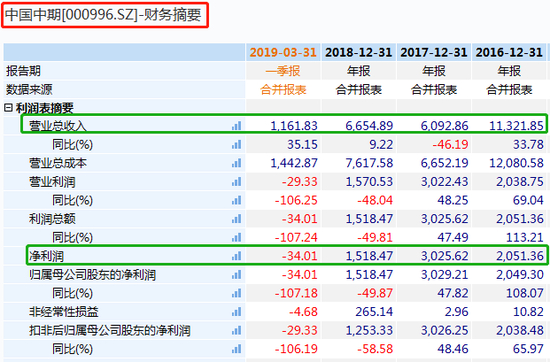The height and width of the screenshot is (362, 550).
Task: Open chart icon for 同比(%) under 归属母公司股东的净利润
Action: (x=236, y=293)
